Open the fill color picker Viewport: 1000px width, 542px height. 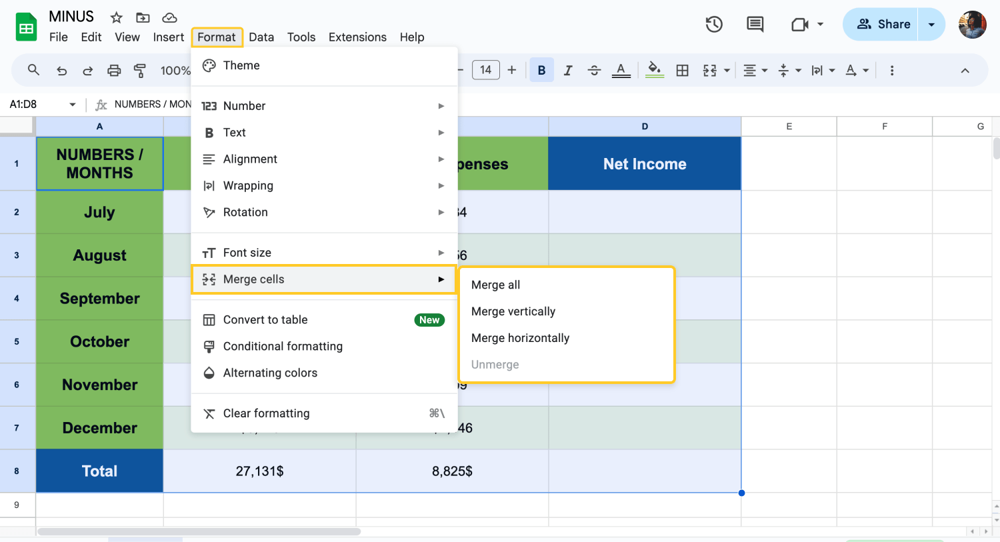pos(654,71)
